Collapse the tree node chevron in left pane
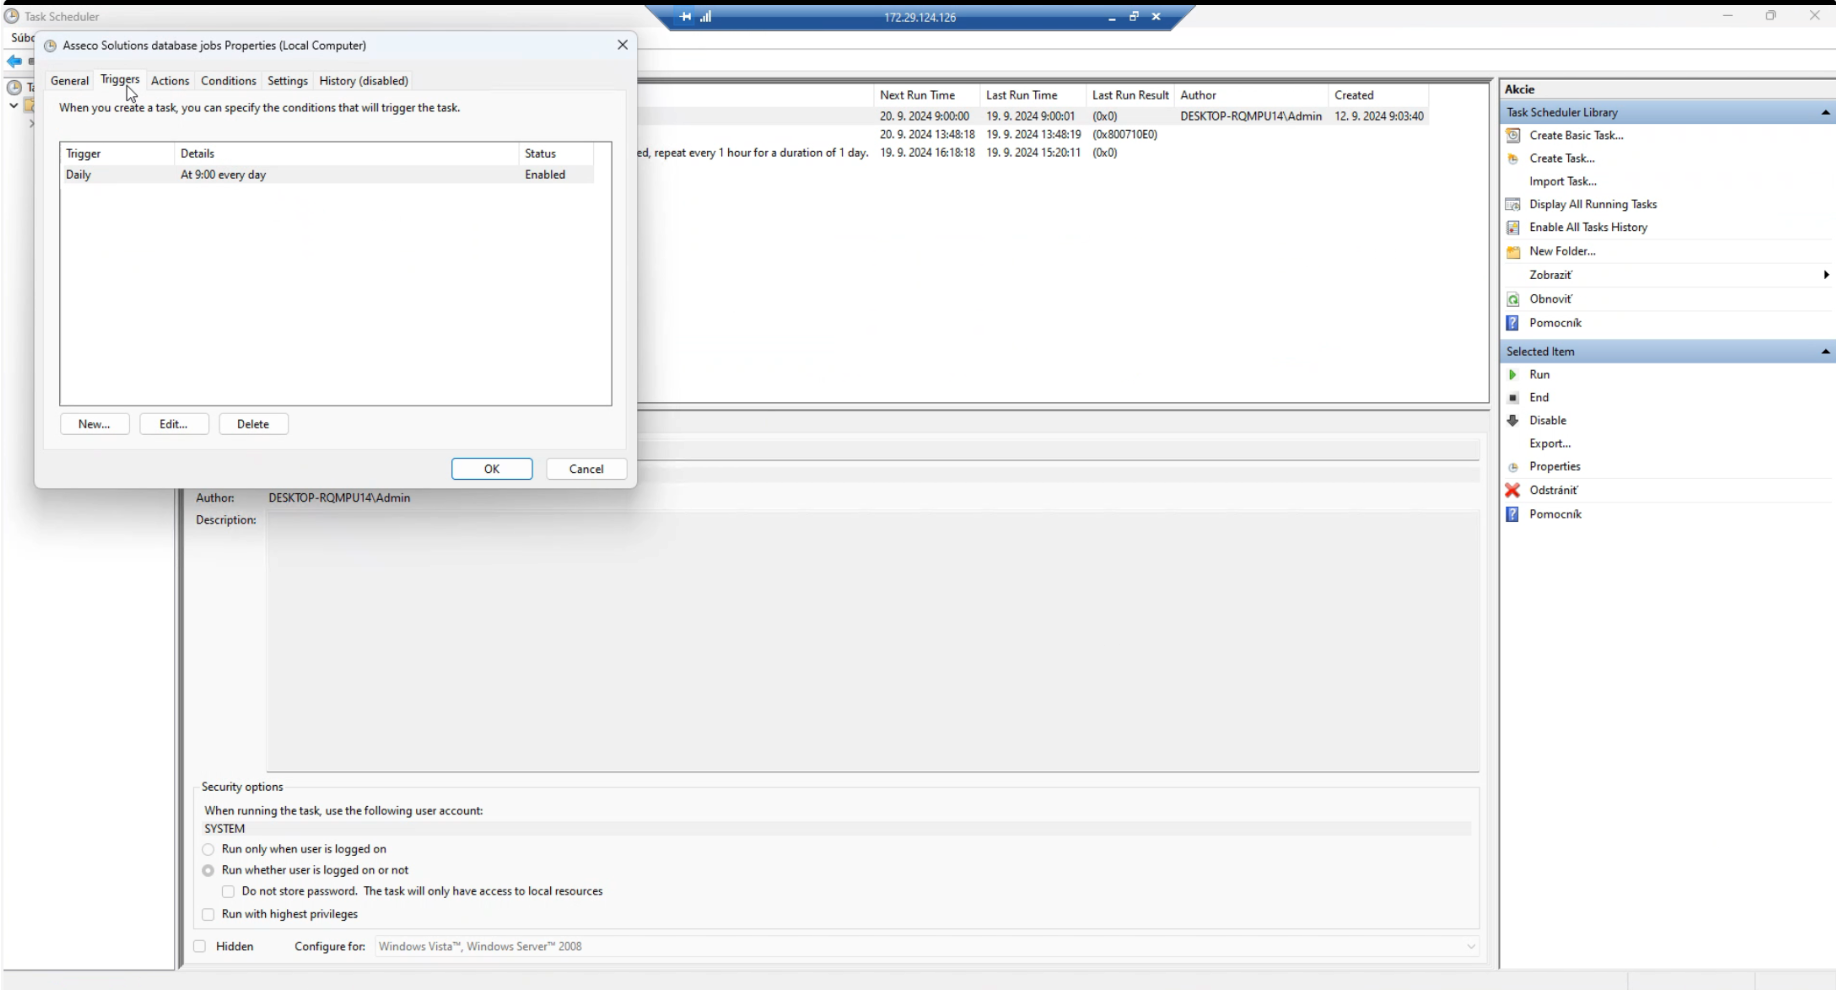Screen dimensions: 1836x990 click(13, 105)
